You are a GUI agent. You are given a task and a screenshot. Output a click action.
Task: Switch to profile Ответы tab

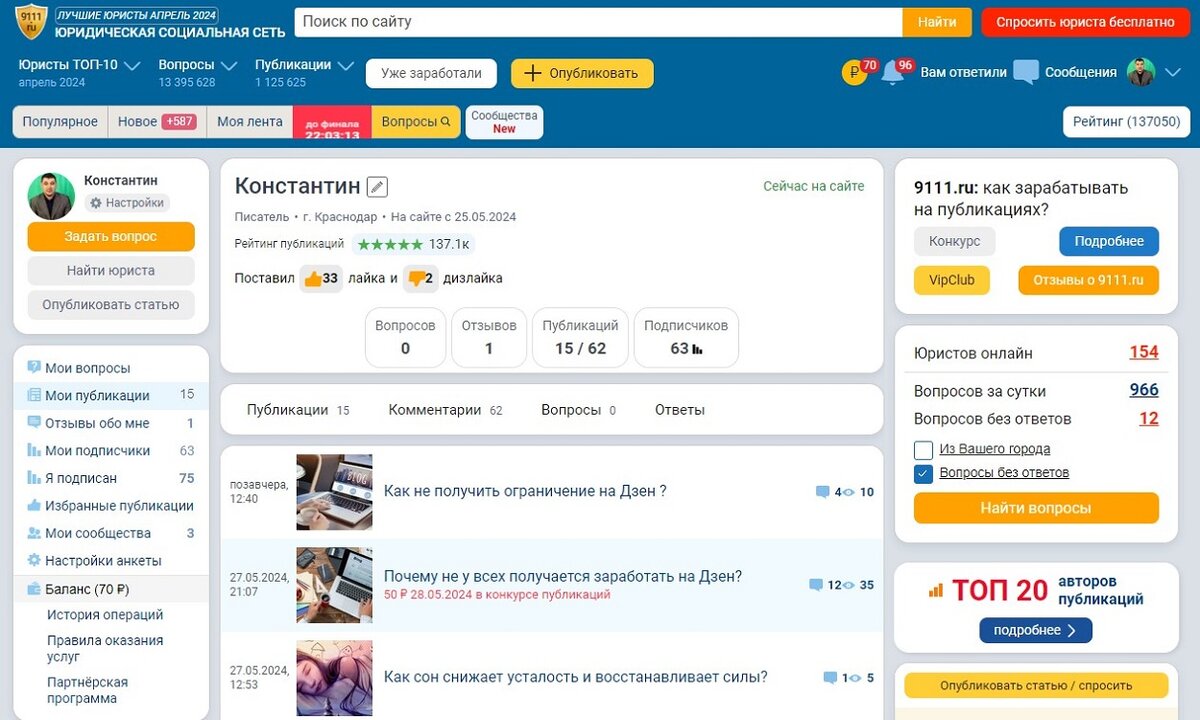tap(680, 410)
